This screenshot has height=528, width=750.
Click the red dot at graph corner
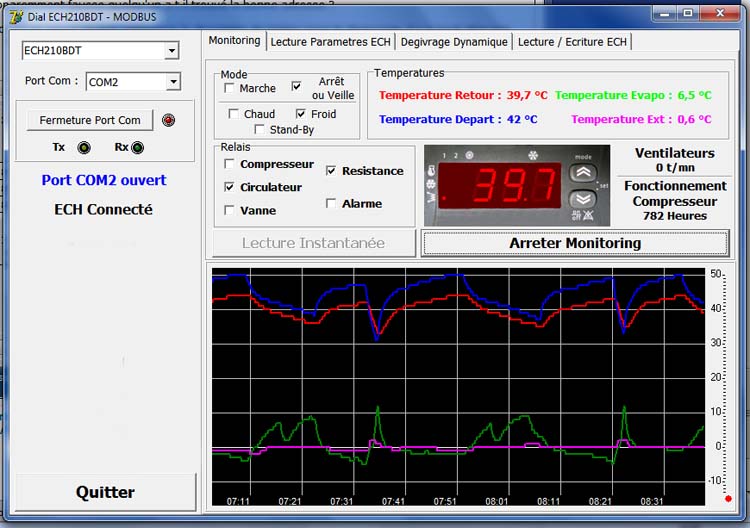[x=728, y=498]
